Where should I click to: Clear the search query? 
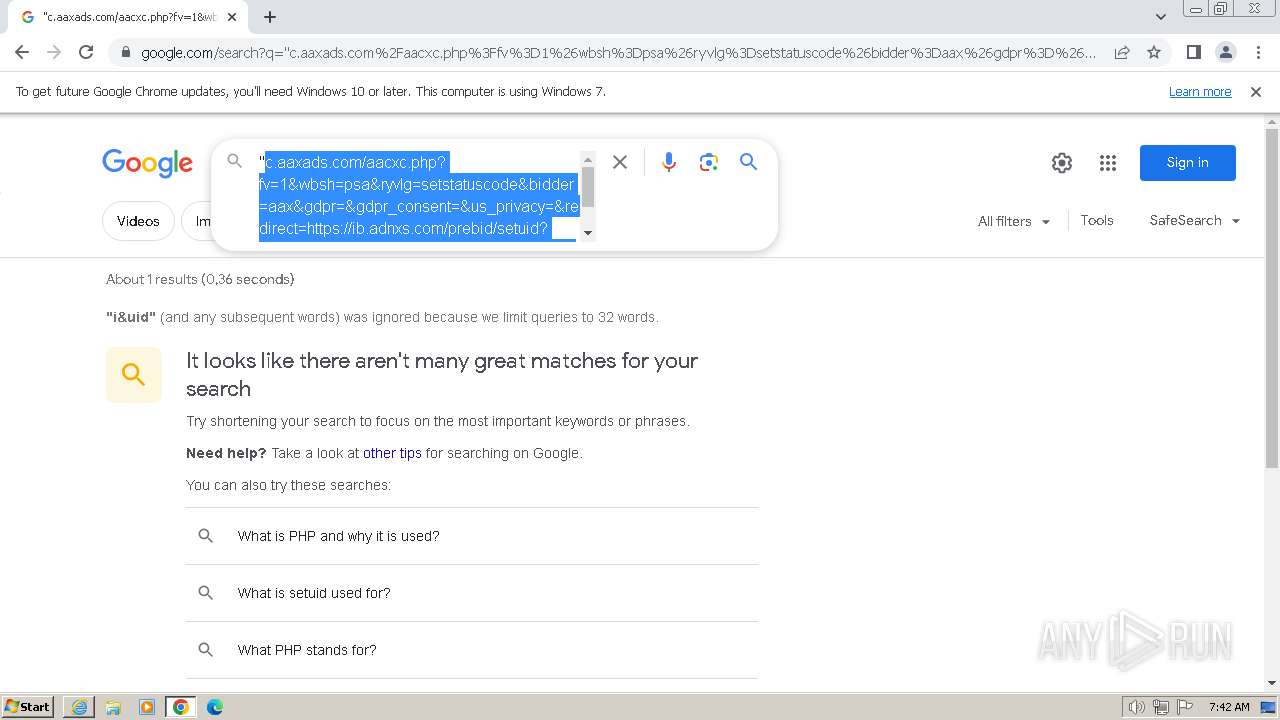click(x=620, y=162)
